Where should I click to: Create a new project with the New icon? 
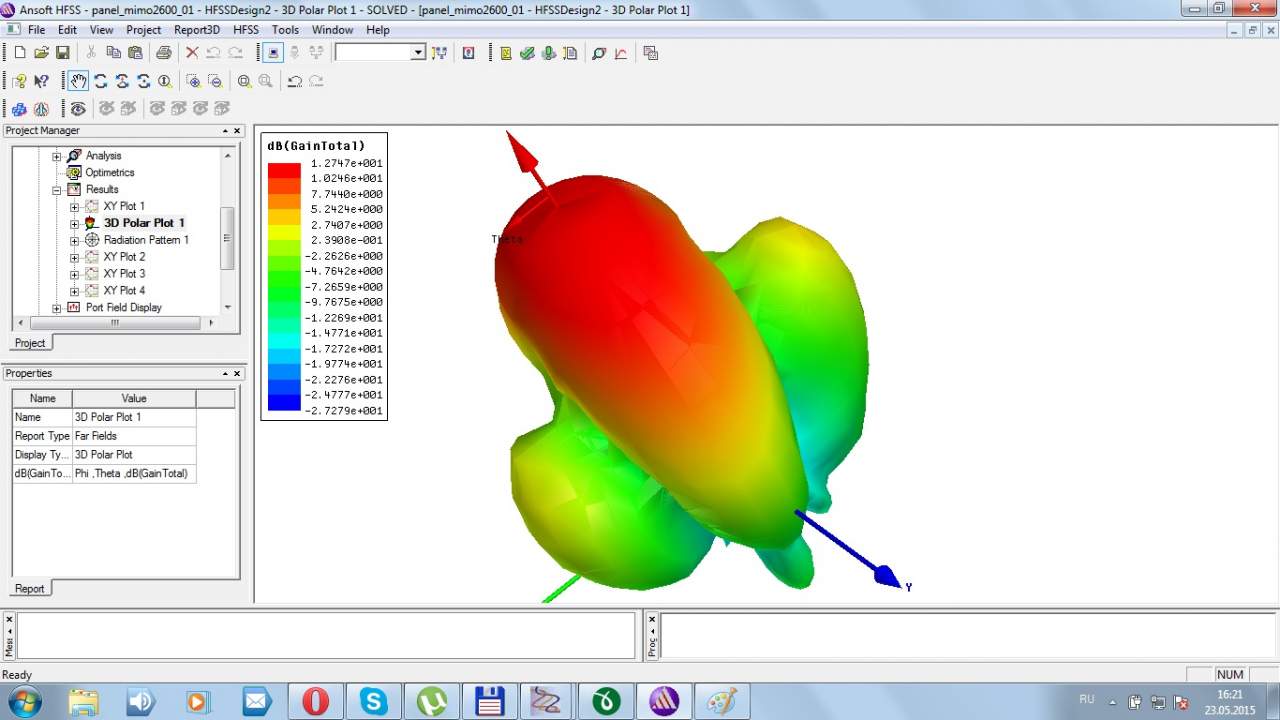click(20, 53)
